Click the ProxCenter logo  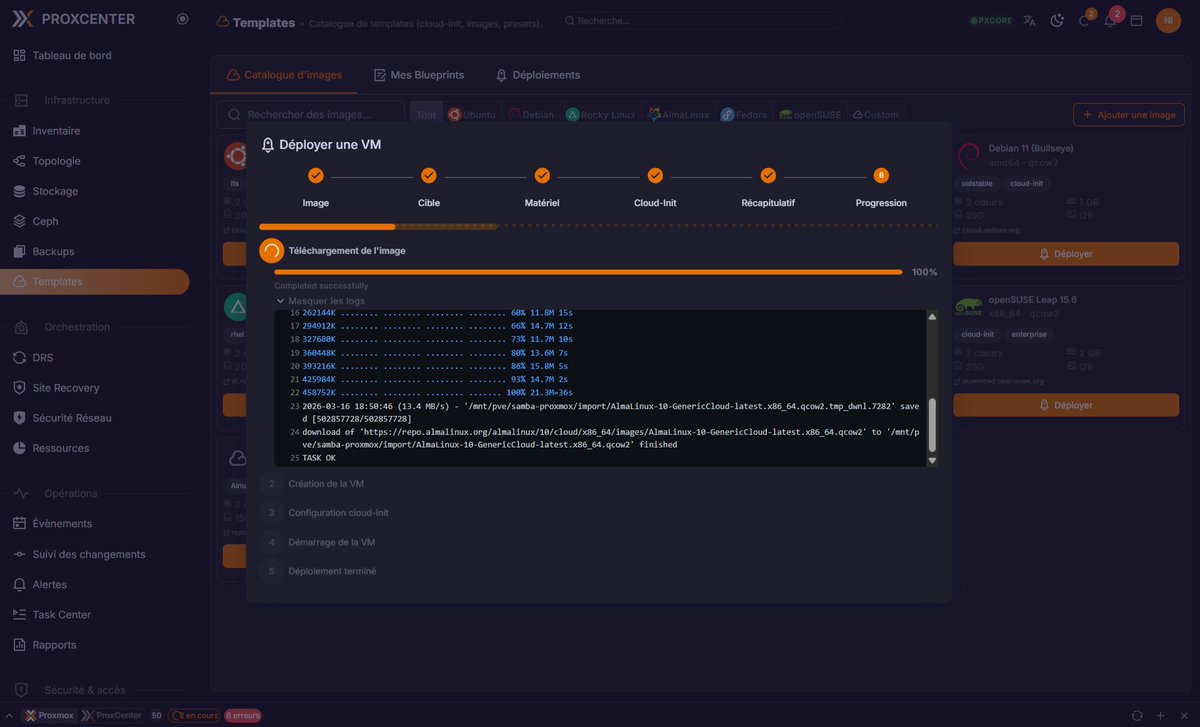(x=74, y=19)
